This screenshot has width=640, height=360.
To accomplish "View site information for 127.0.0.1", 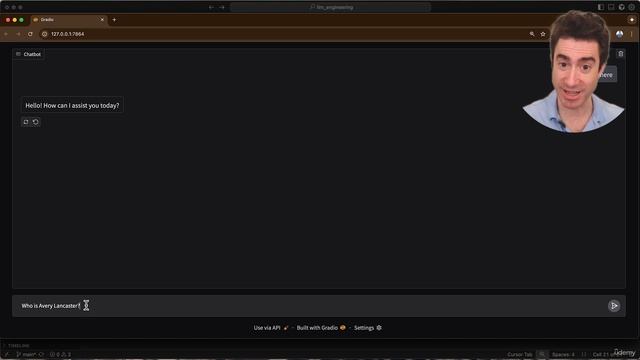I will (x=44, y=34).
